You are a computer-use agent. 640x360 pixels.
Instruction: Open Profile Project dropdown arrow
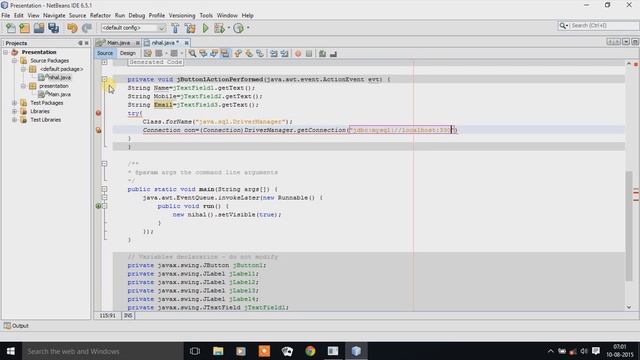coord(248,28)
